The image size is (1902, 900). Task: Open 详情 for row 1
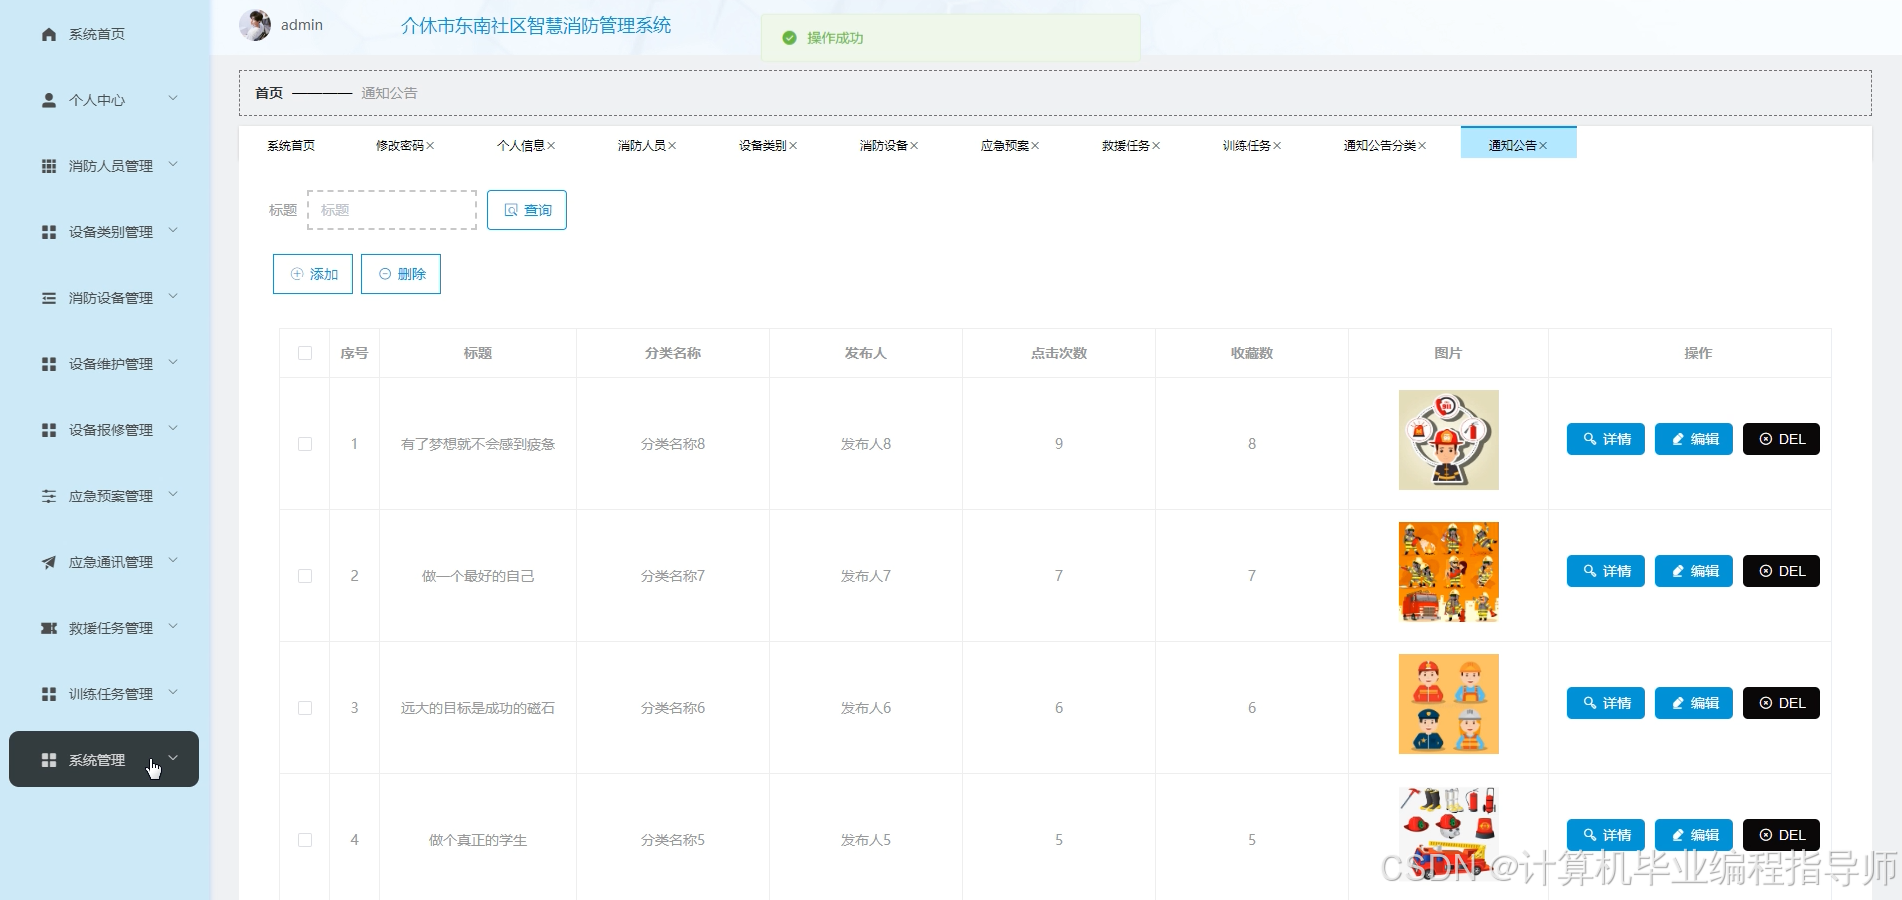[1606, 439]
